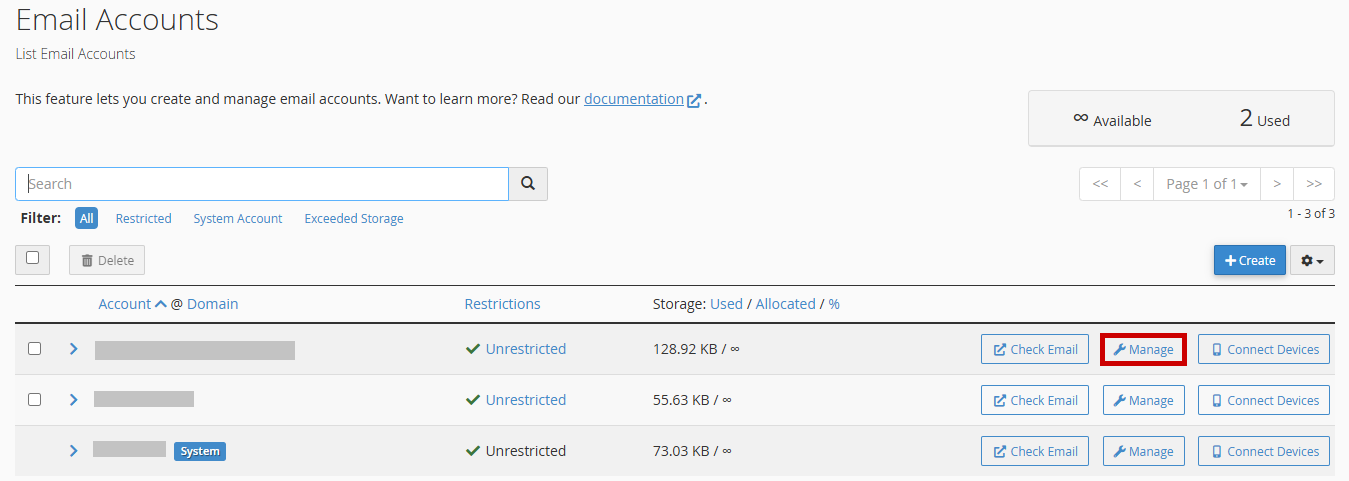Click the Delete trash button
Screen dimensions: 1349x481
click(x=107, y=260)
